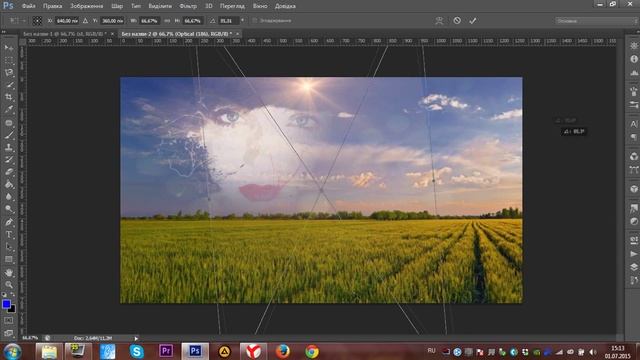
Task: Open the Layers panel icon
Action: pyautogui.click(x=633, y=267)
